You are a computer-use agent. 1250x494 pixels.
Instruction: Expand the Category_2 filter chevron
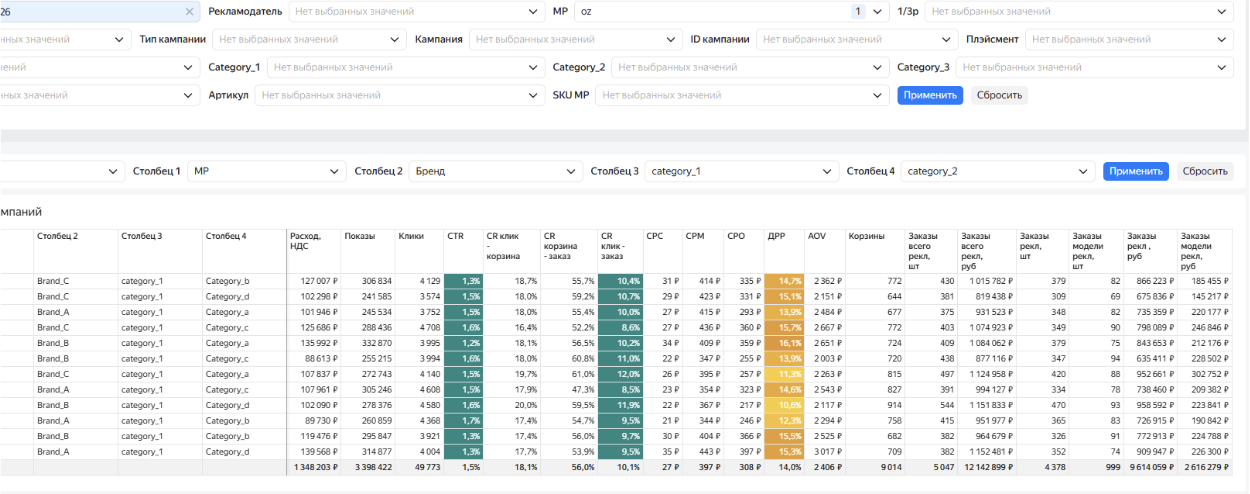point(877,68)
